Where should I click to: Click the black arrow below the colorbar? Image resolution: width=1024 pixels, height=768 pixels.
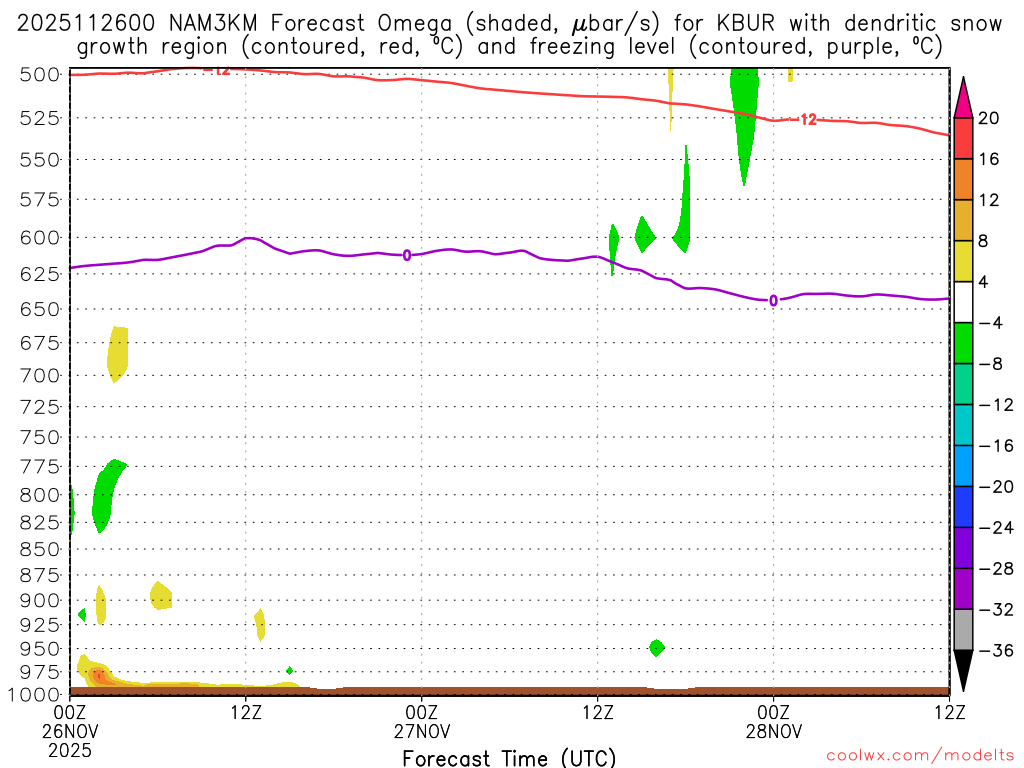(963, 671)
